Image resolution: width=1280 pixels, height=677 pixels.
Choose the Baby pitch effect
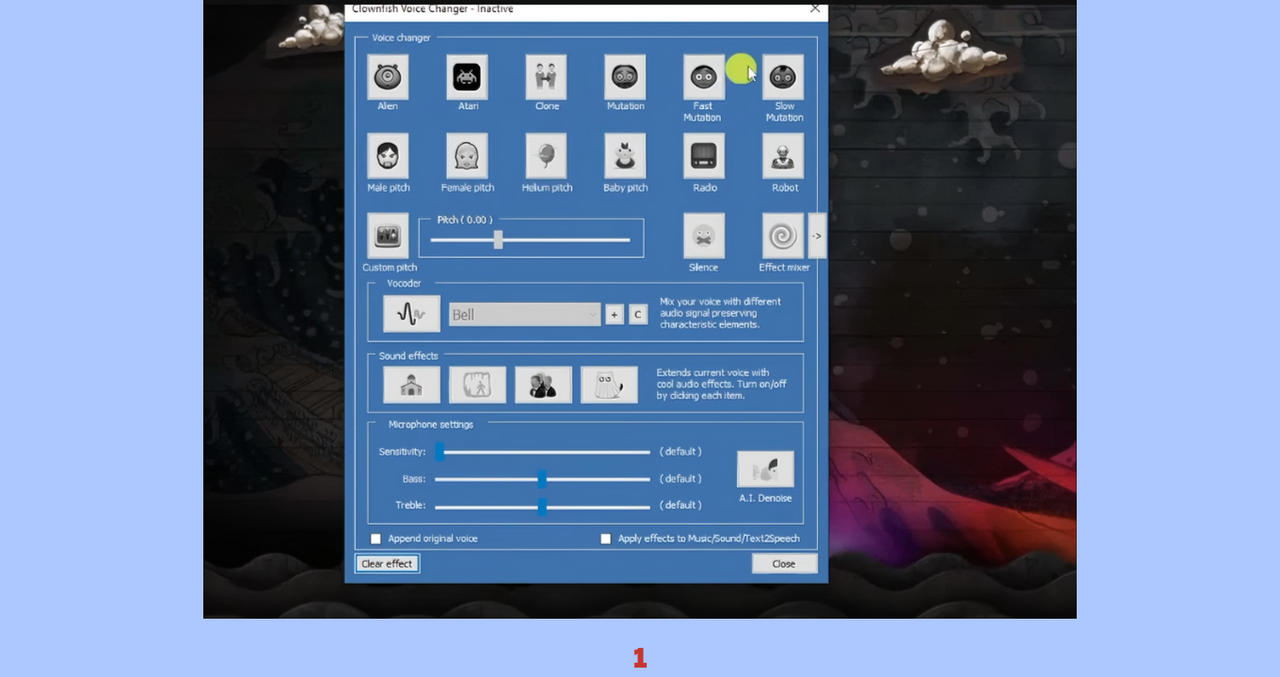[x=625, y=156]
